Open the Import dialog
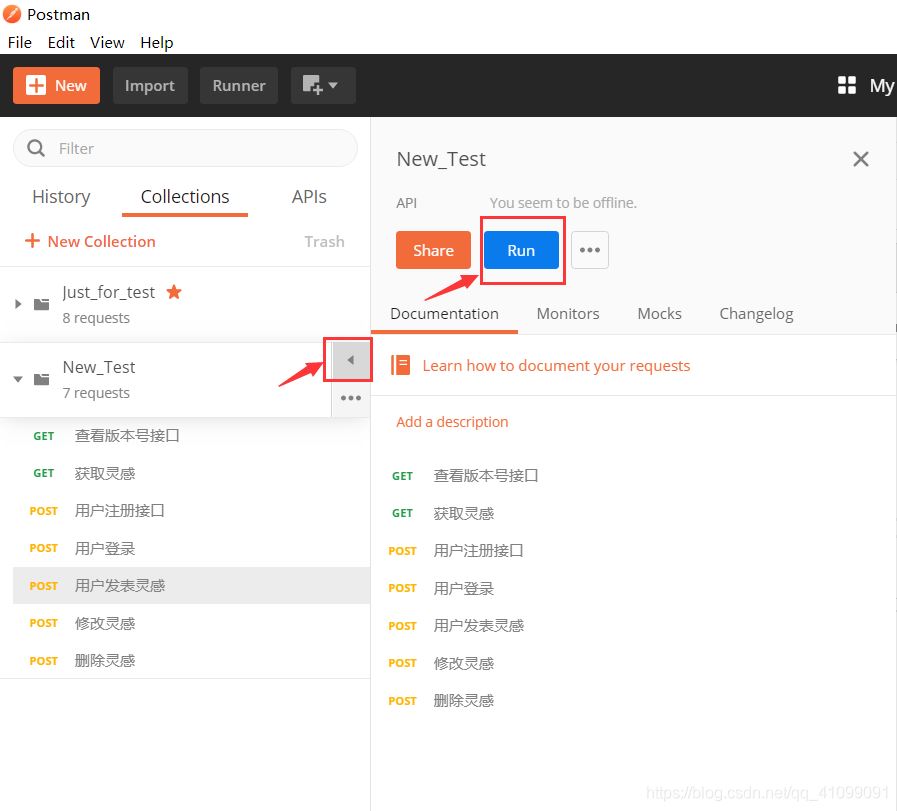The width and height of the screenshot is (897, 811). point(150,85)
